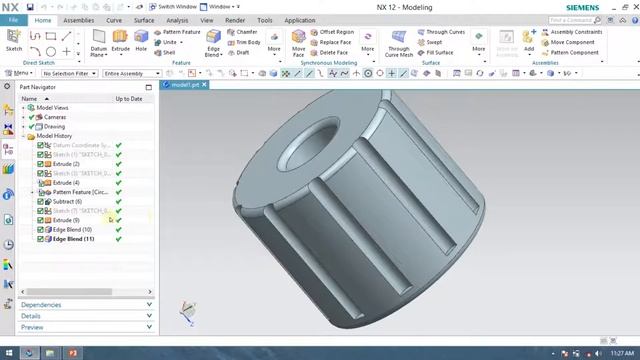Open File Explorer from the taskbar
Image resolution: width=640 pixels, height=360 pixels.
point(50,353)
